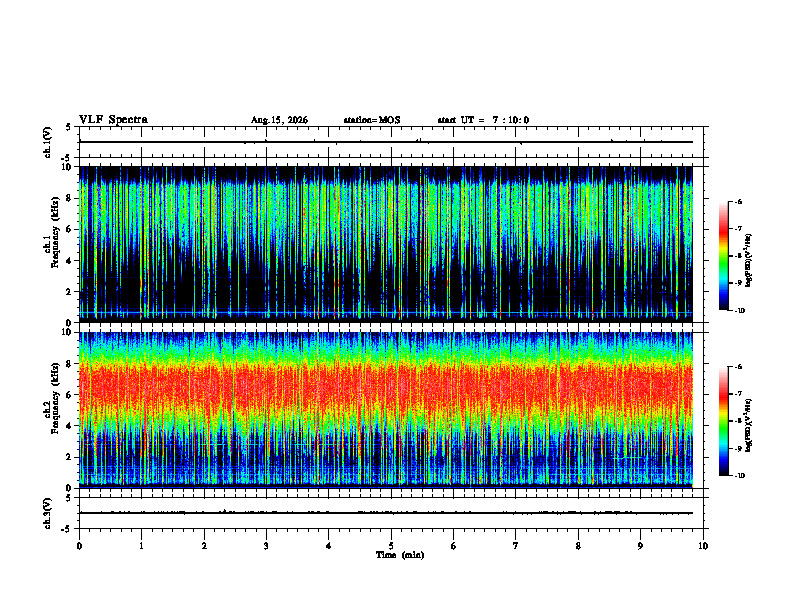792x612 pixels.
Task: Click the ch.1 spectrogram color bar
Action: click(724, 256)
